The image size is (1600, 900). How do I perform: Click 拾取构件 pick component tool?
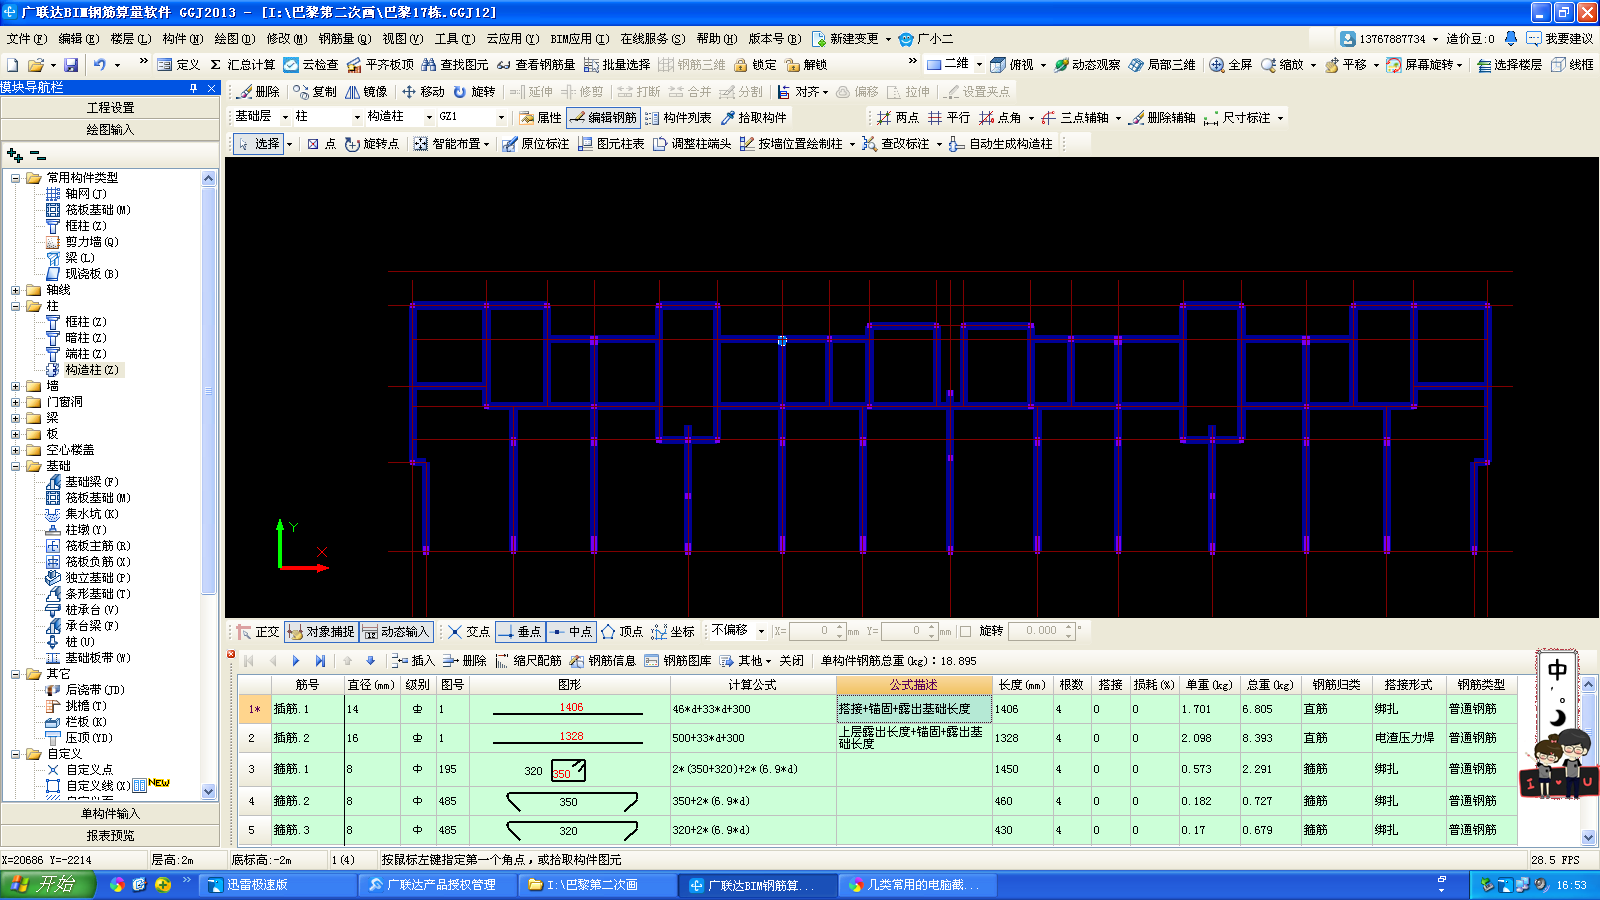[753, 117]
